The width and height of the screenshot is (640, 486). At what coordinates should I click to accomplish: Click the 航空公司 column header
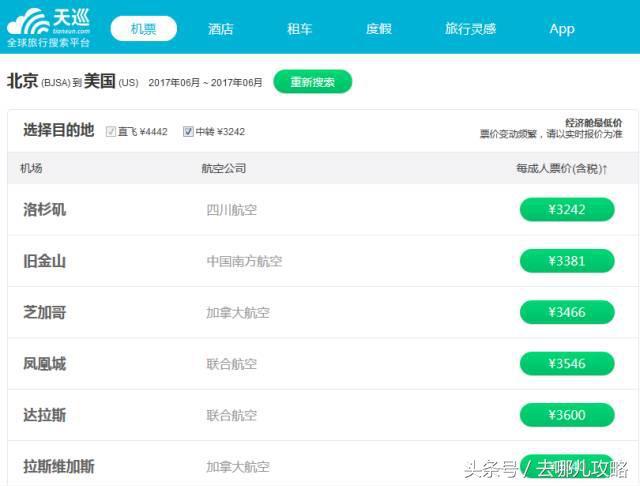coord(224,169)
